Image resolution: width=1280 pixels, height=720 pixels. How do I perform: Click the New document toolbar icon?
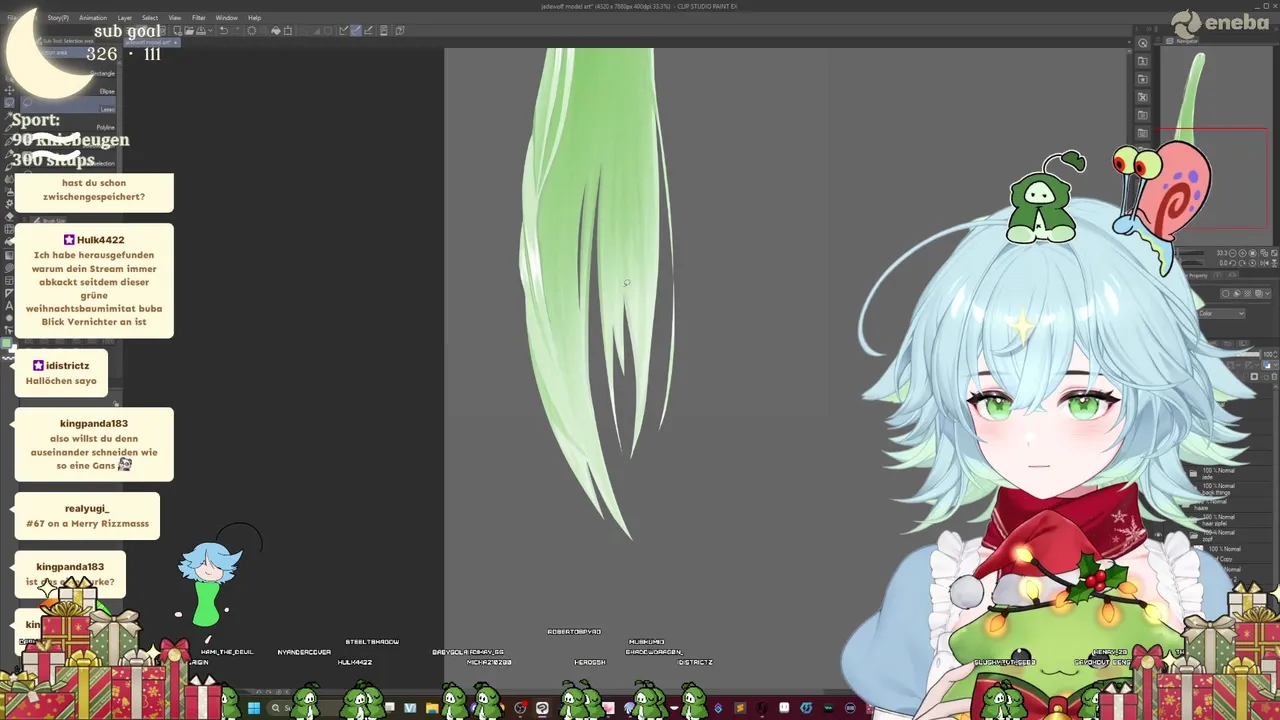(177, 30)
